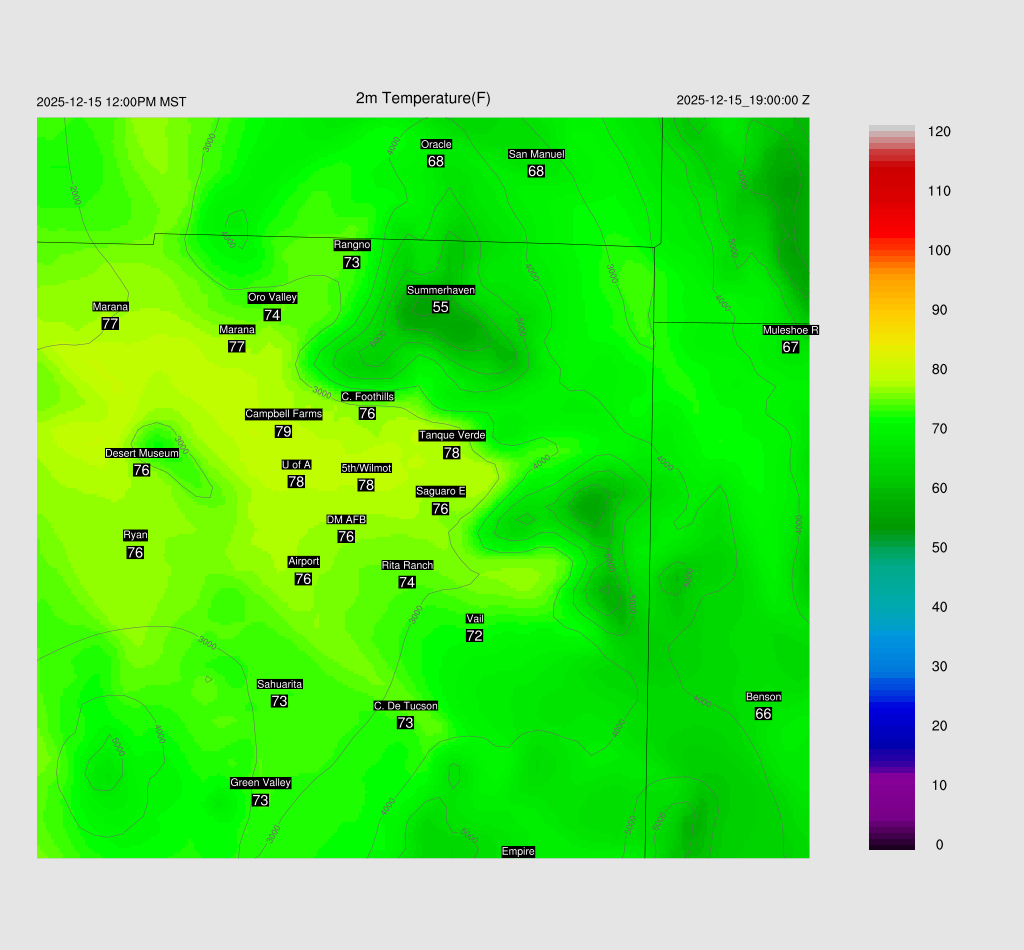The height and width of the screenshot is (950, 1024).
Task: Select the U of A station label
Action: pos(296,464)
